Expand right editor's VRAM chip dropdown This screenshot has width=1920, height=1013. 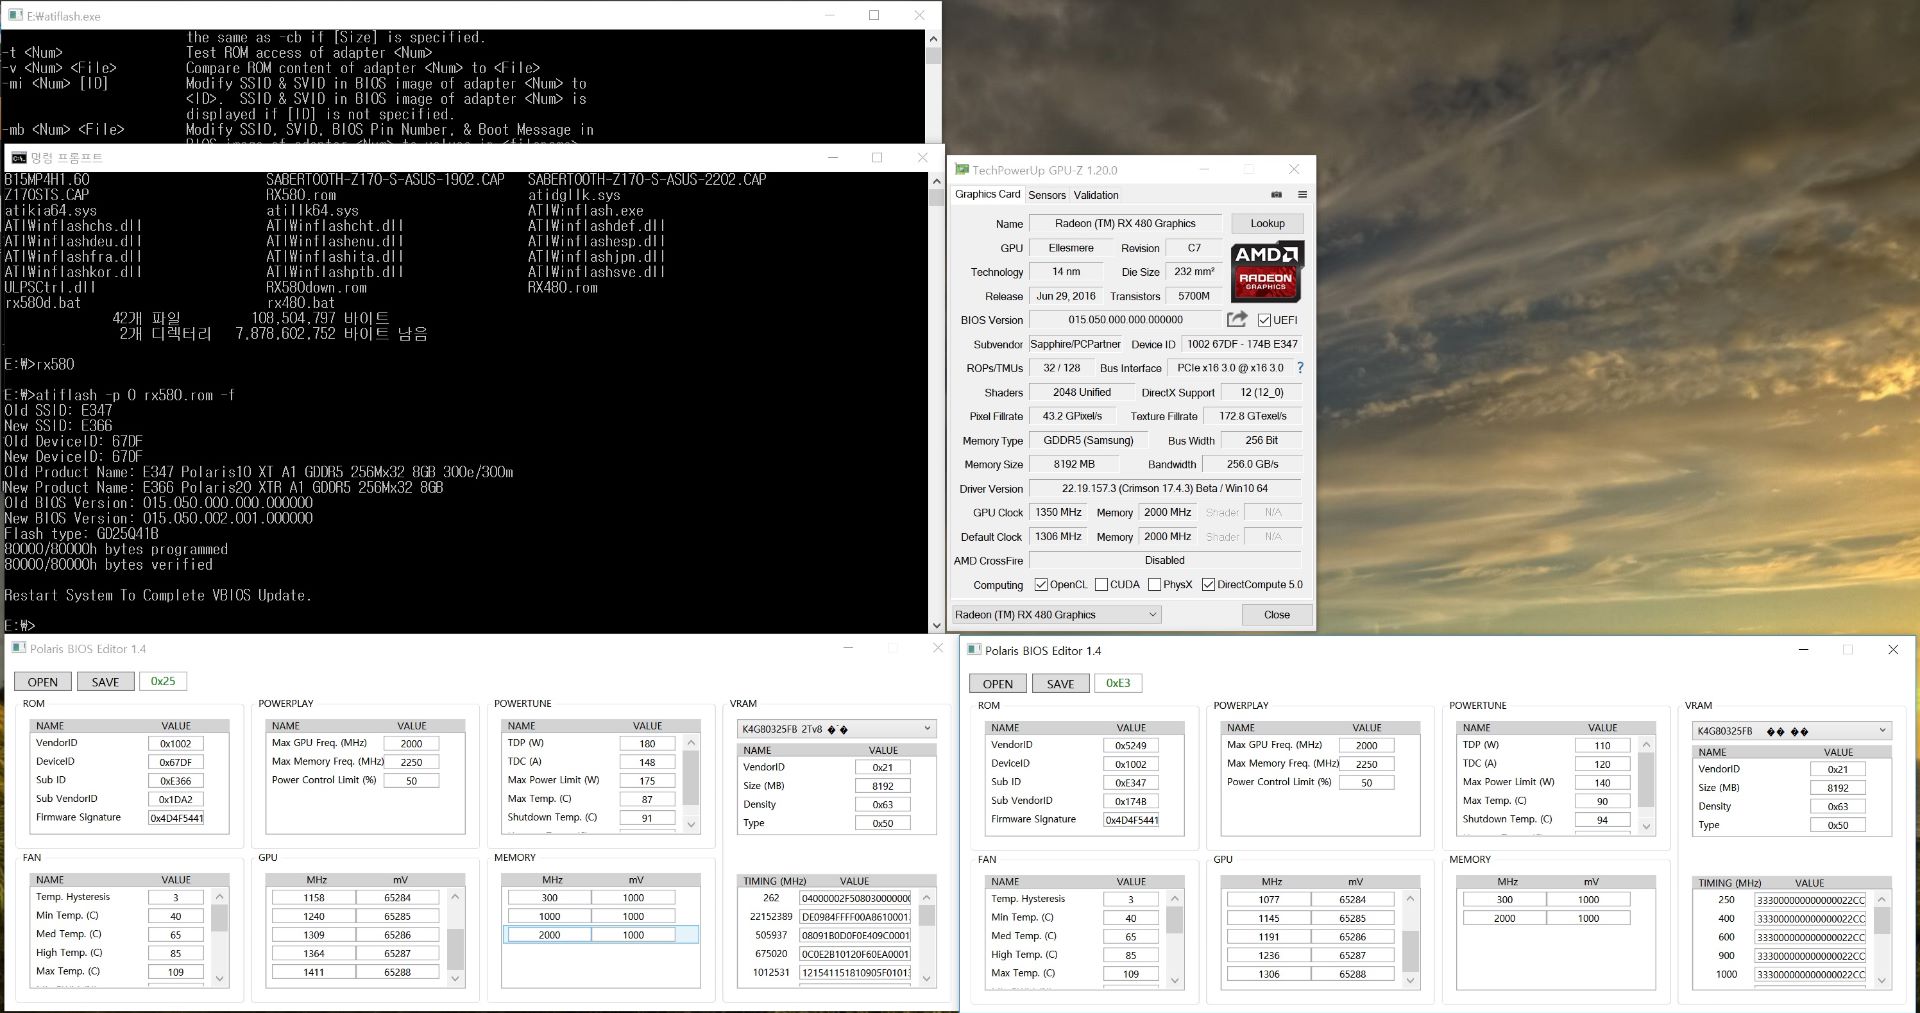(x=1881, y=730)
